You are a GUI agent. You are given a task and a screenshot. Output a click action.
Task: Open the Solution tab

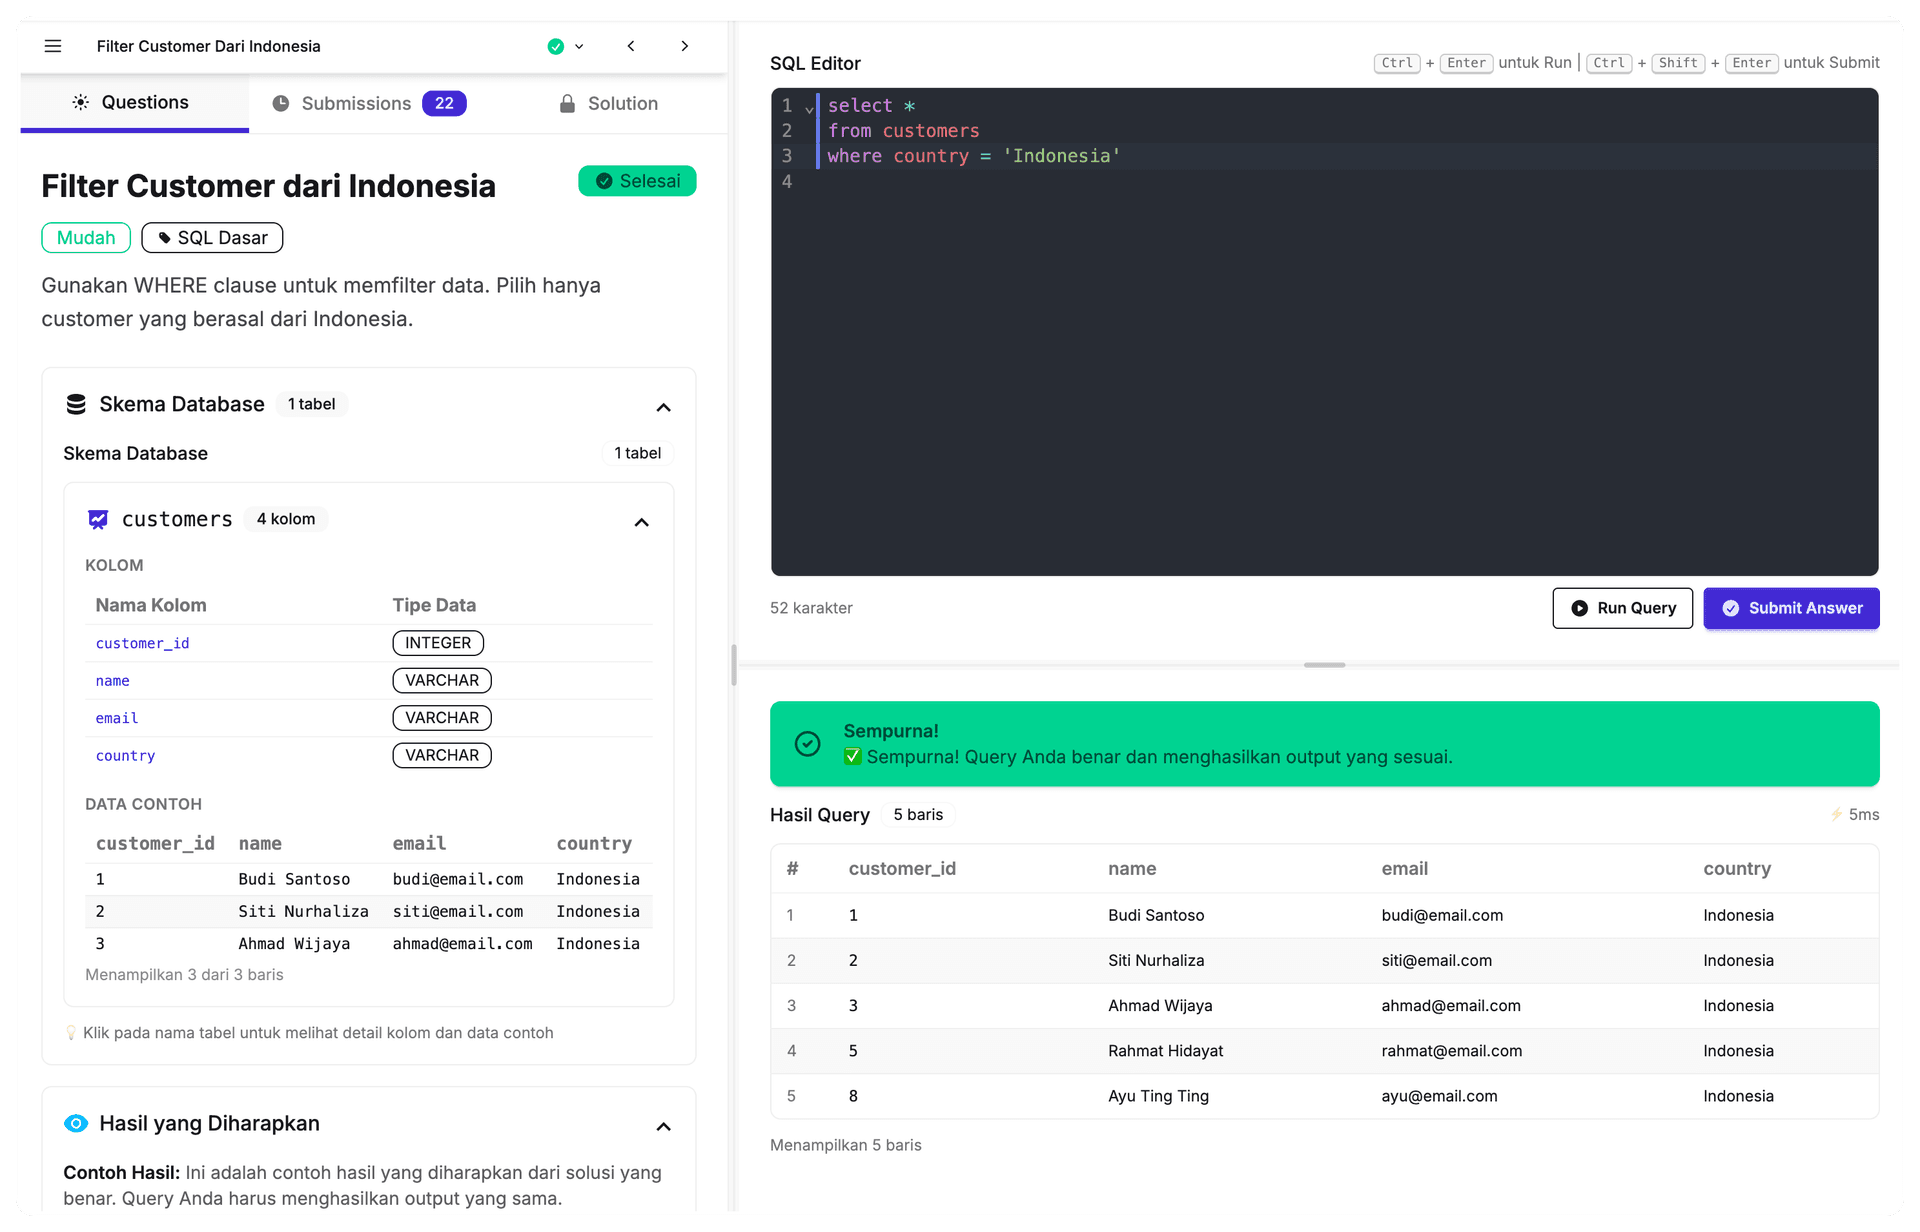[x=623, y=103]
